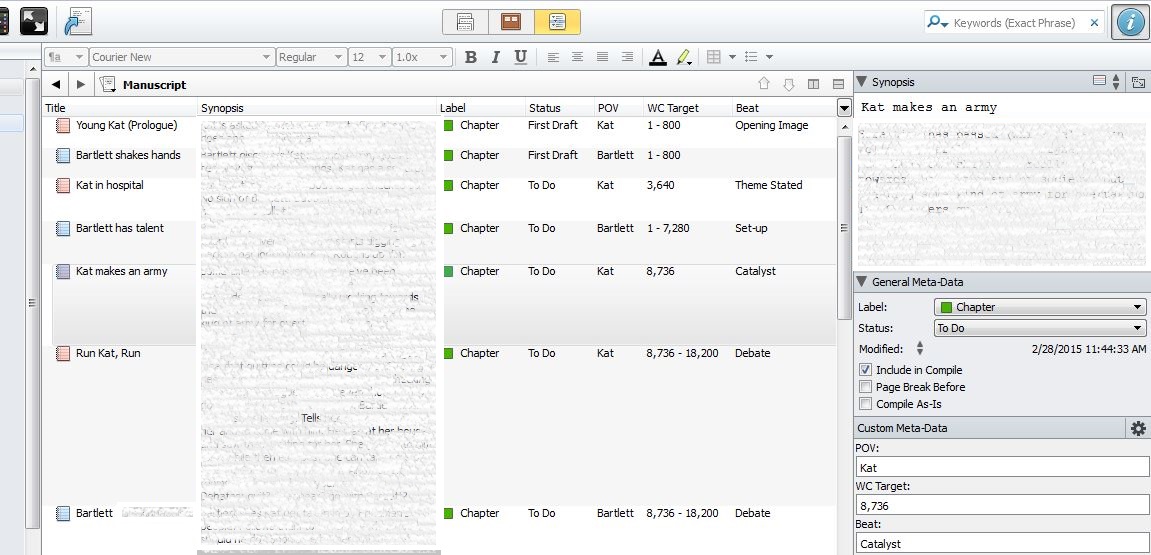
Task: Click into the Beat field containing Catalyst
Action: (x=1002, y=544)
